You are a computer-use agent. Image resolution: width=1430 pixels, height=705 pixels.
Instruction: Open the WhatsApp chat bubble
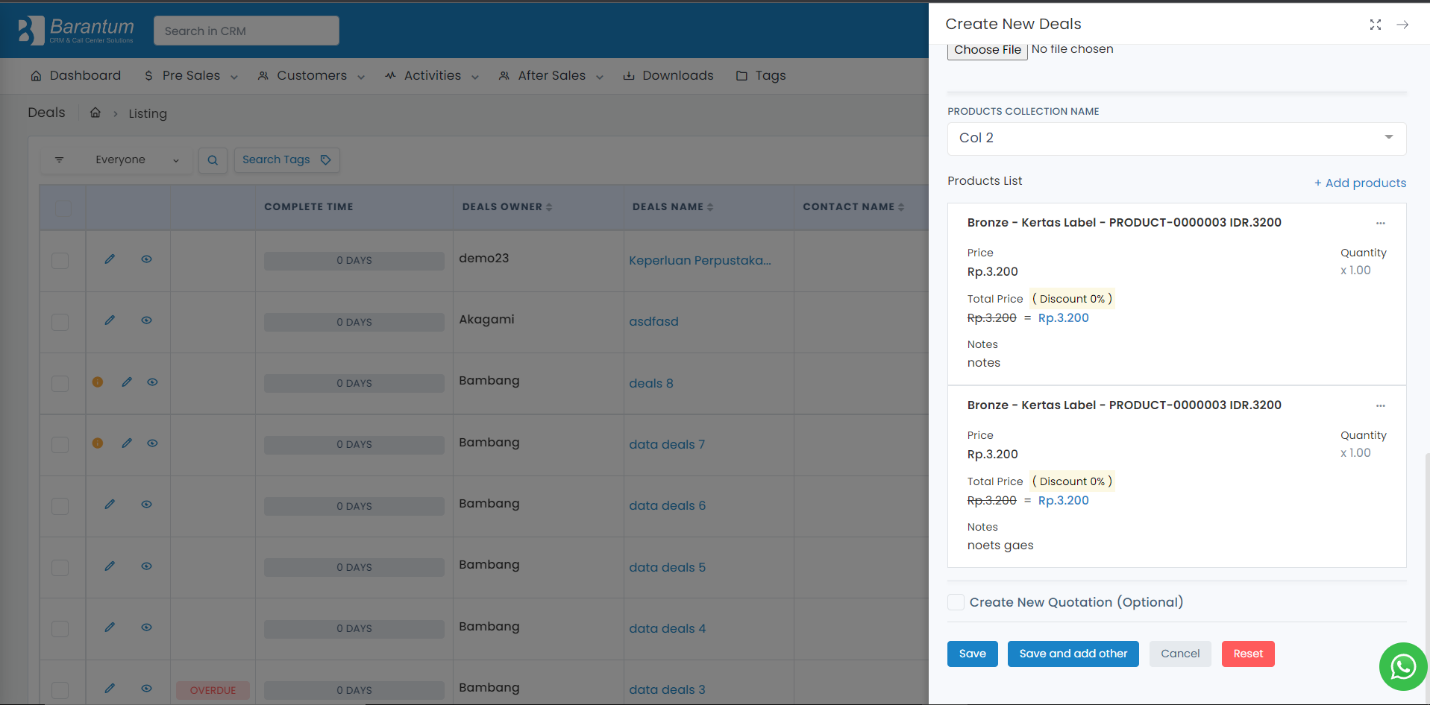click(1403, 666)
